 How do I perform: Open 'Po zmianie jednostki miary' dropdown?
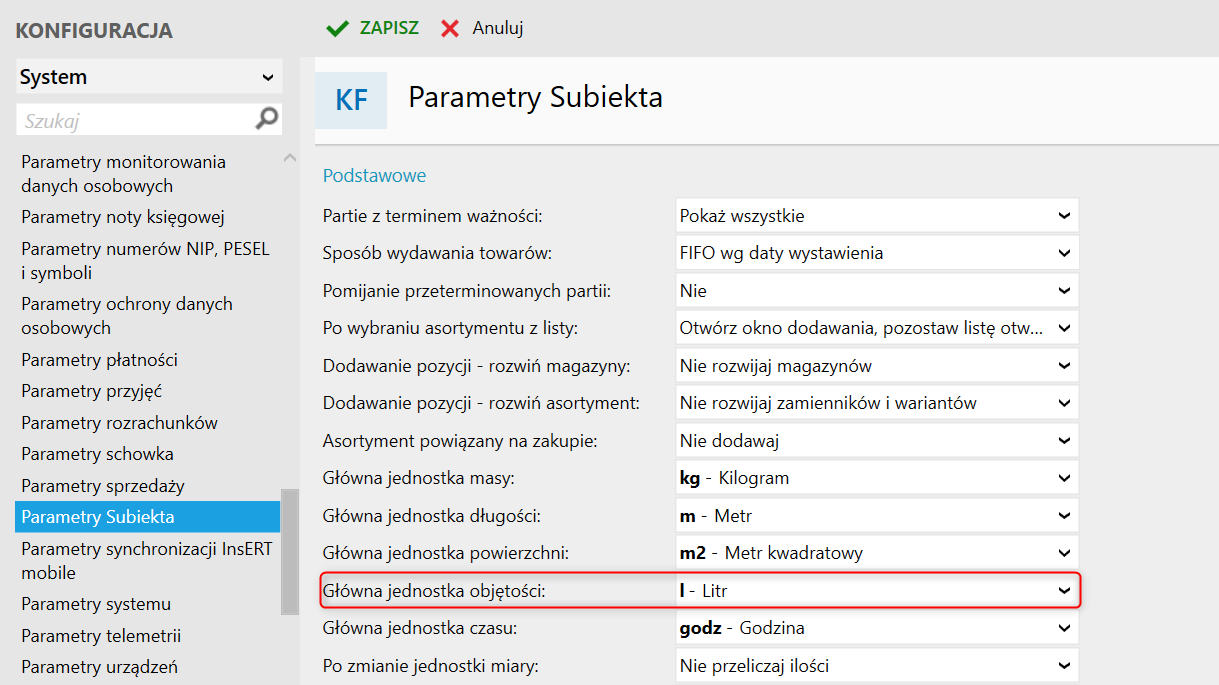[x=876, y=666]
